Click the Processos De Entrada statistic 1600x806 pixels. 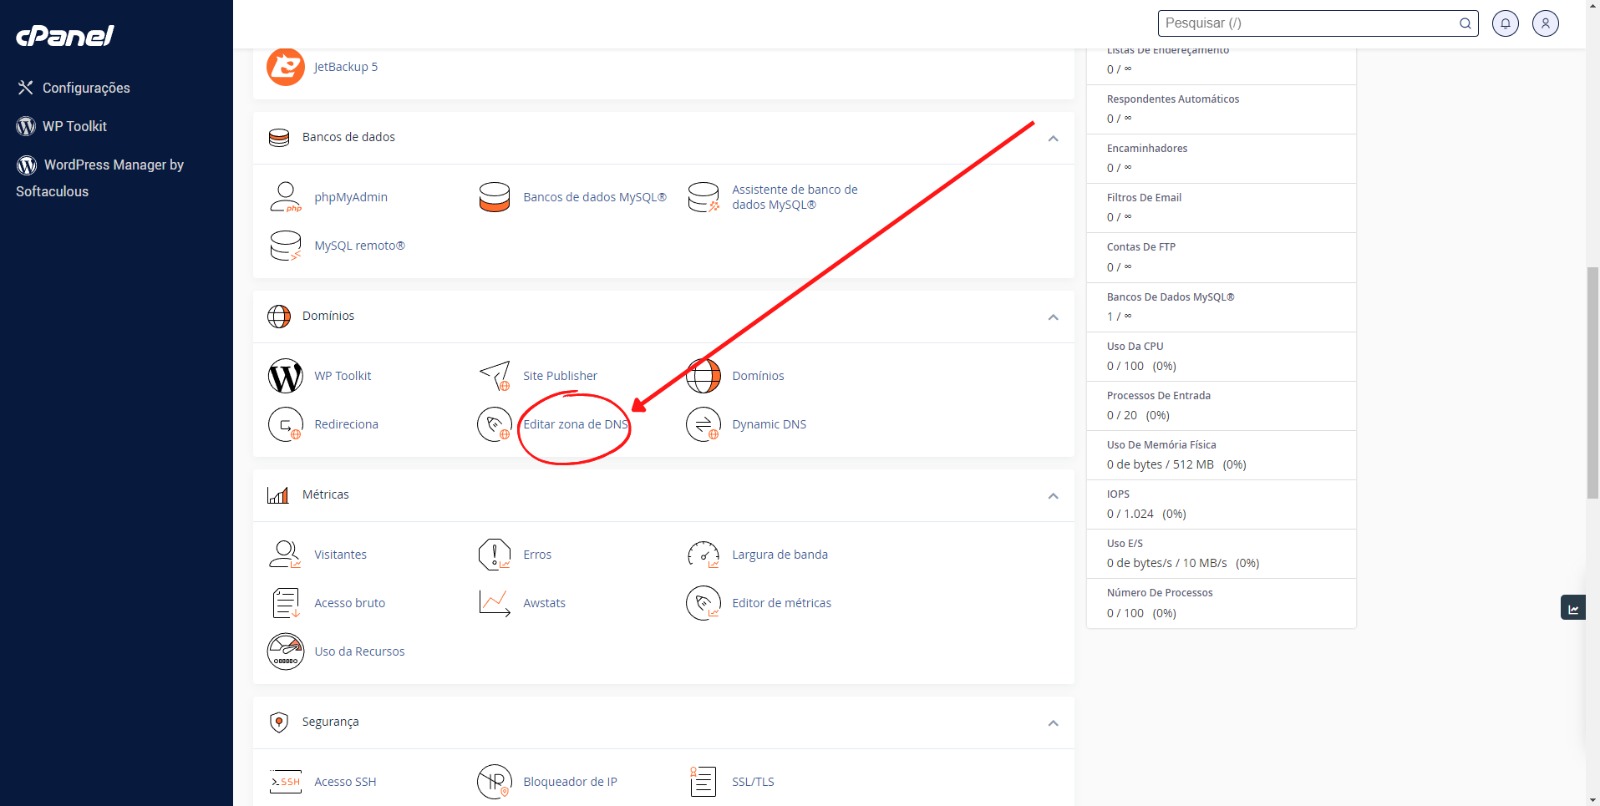1221,406
